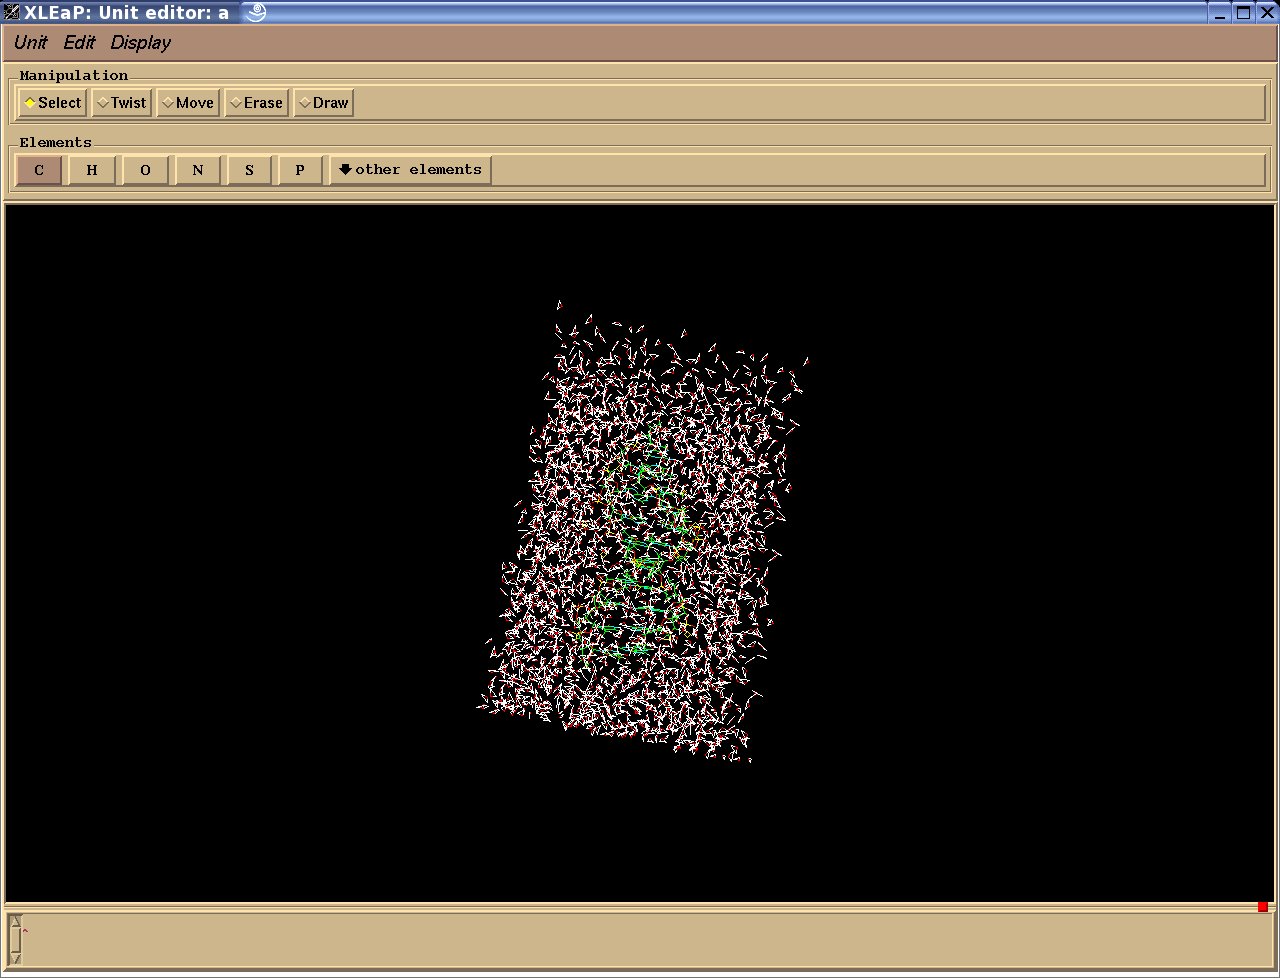Viewport: 1280px width, 978px height.
Task: Expand the "other elements" dropdown
Action: (410, 170)
